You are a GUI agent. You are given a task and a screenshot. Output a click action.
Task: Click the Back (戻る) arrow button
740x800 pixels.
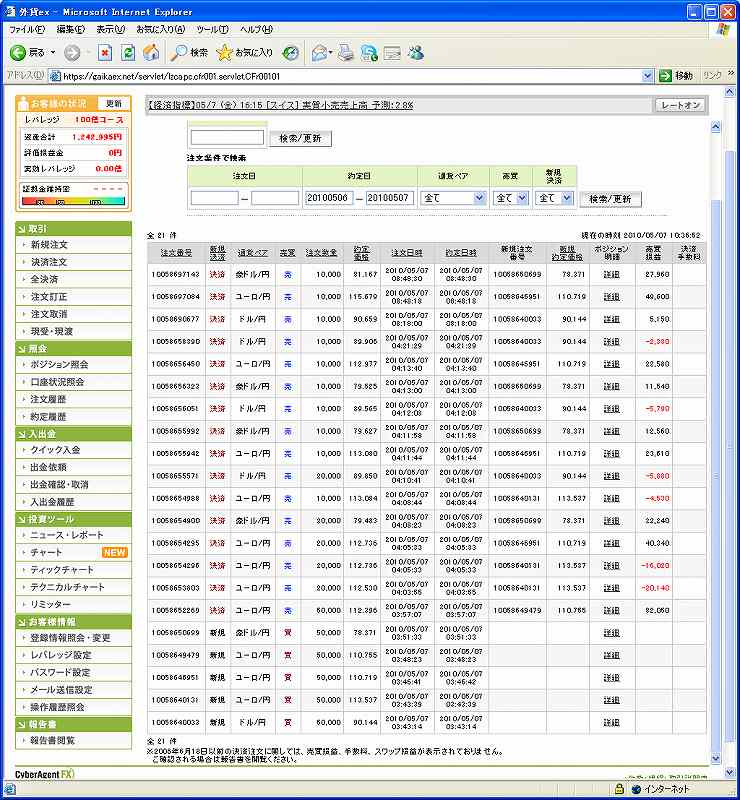pyautogui.click(x=28, y=53)
